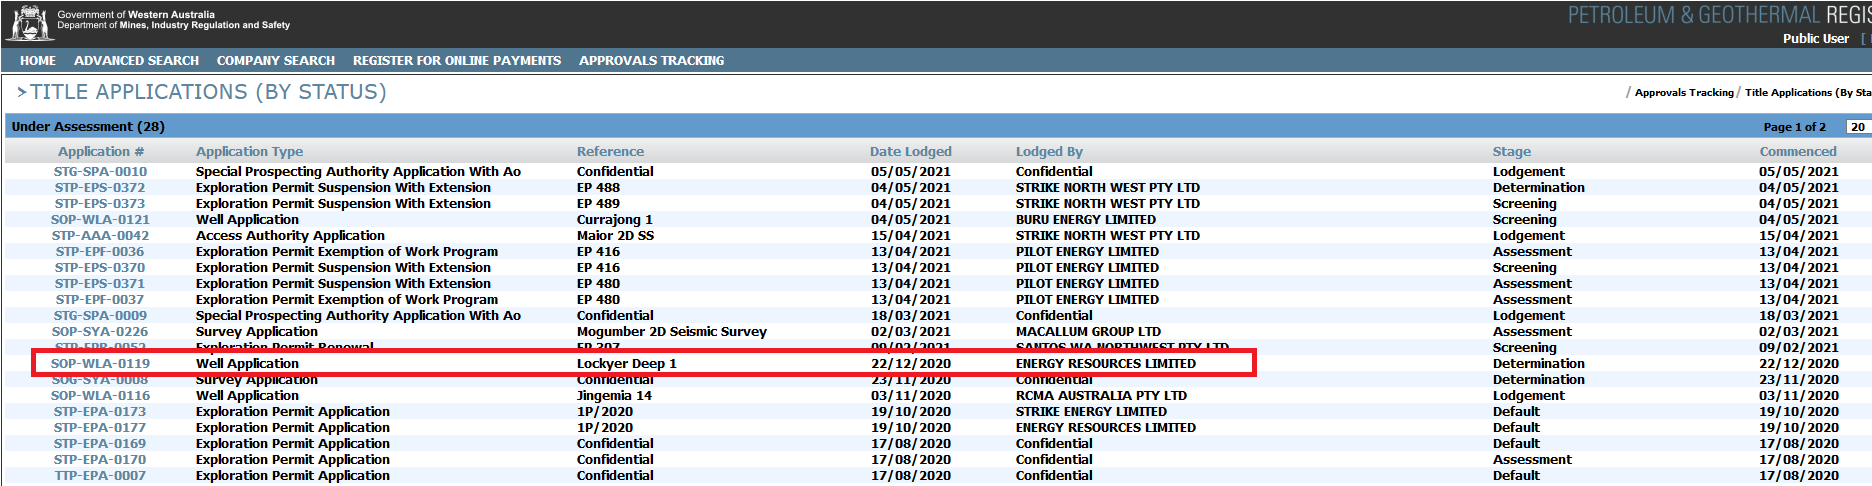Open application STP-EPS-0372
The image size is (1872, 486).
point(100,188)
